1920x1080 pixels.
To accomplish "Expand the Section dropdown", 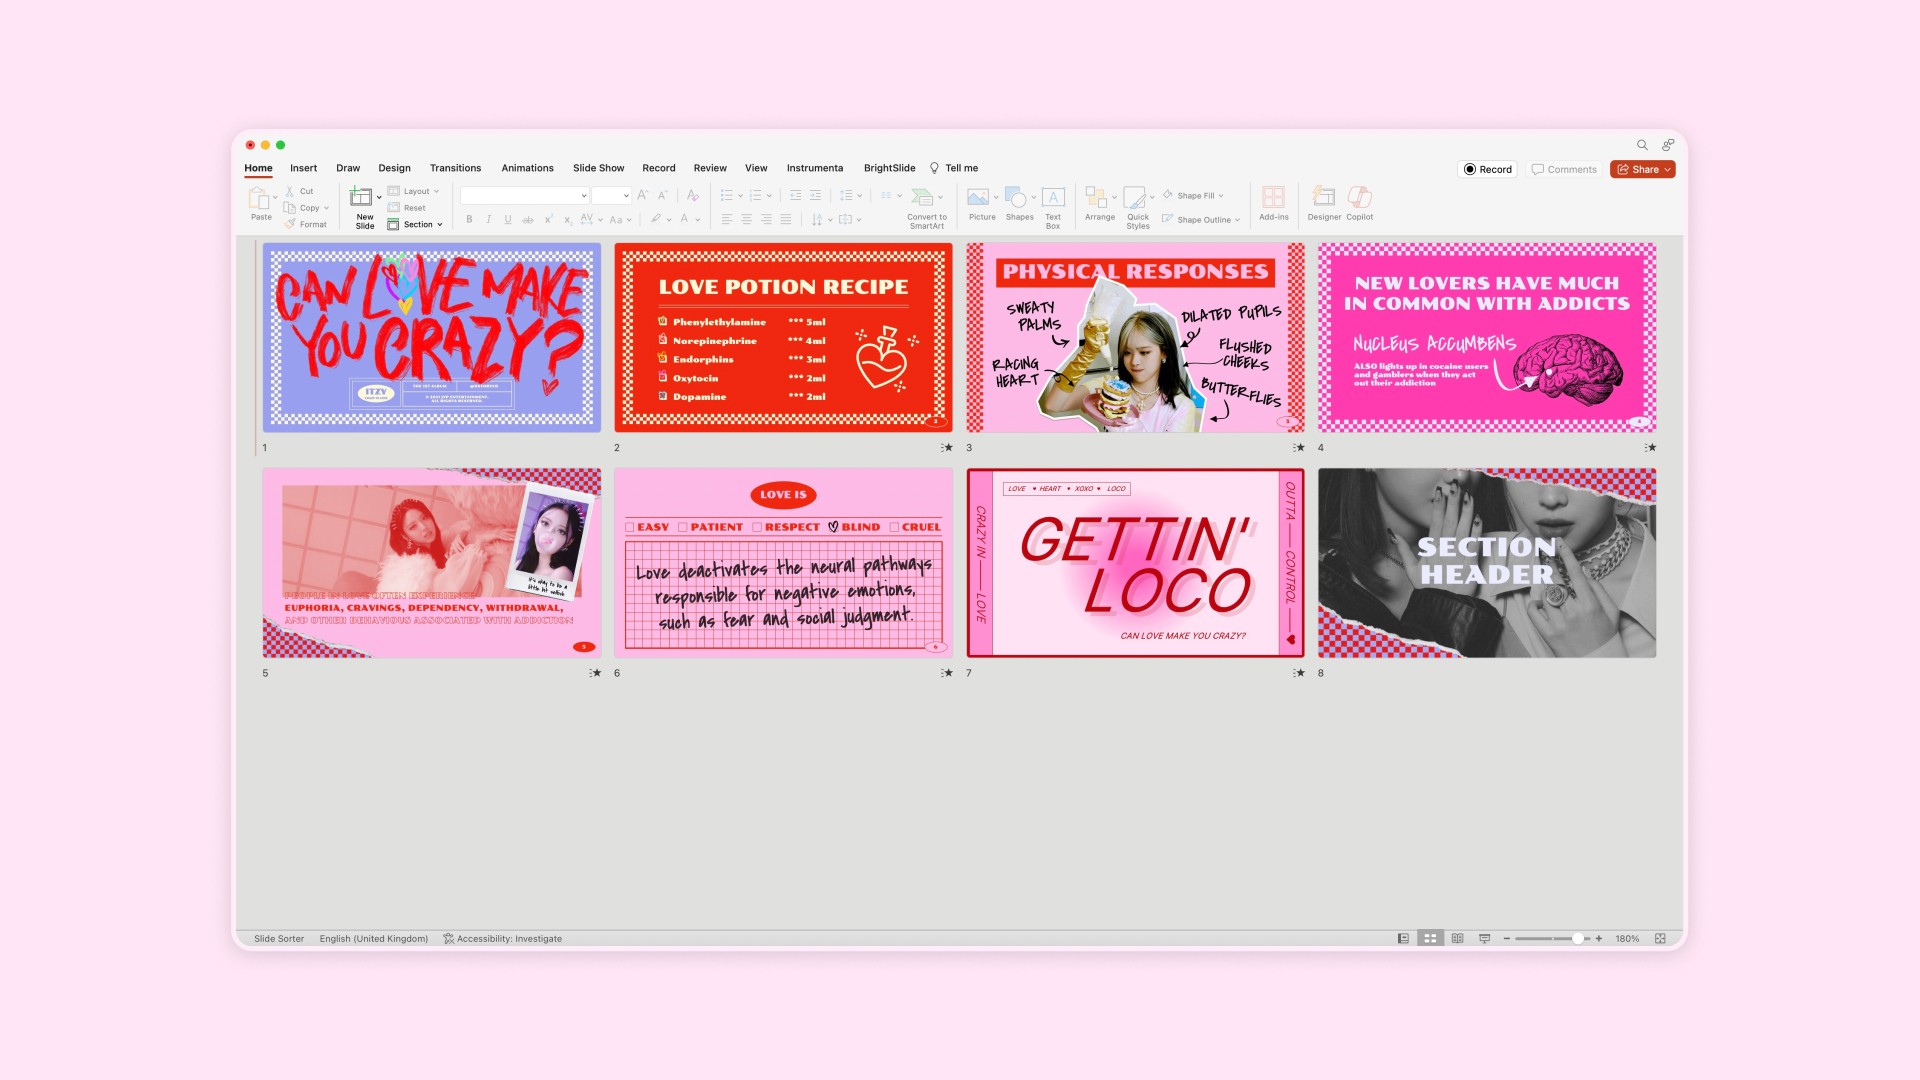I will point(418,225).
